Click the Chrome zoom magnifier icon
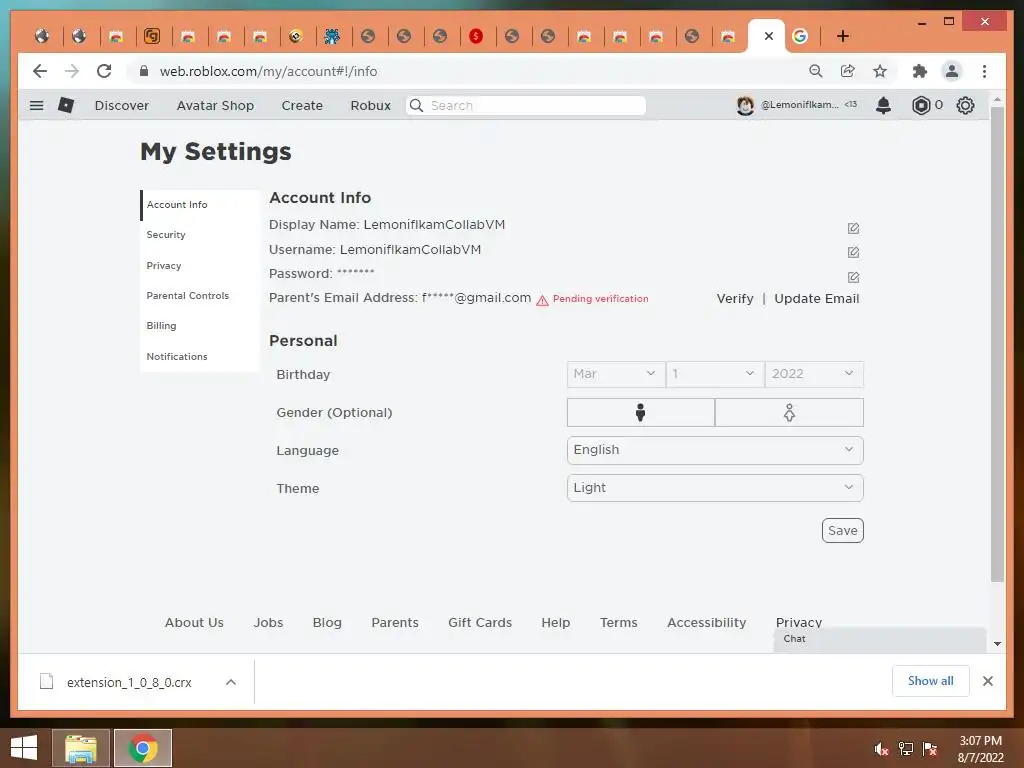 pos(815,71)
